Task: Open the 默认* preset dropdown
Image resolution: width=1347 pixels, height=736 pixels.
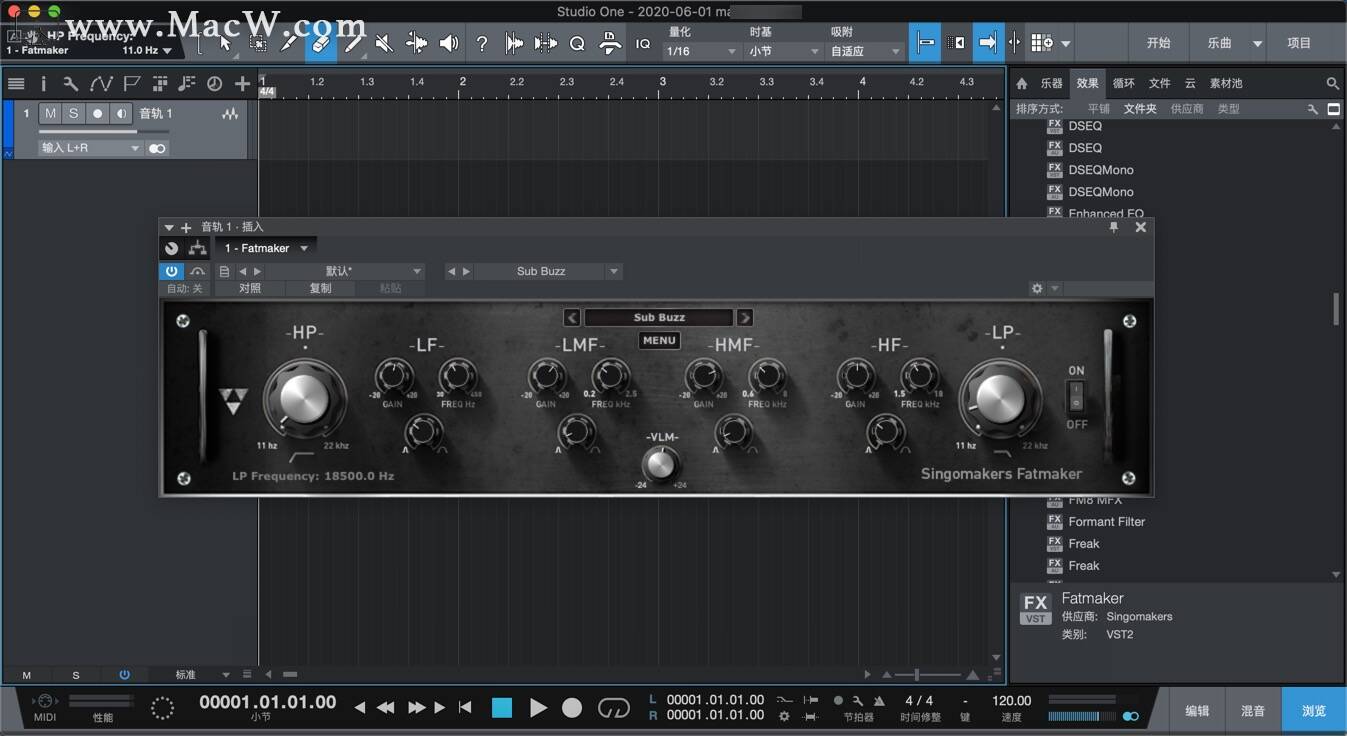Action: 345,271
